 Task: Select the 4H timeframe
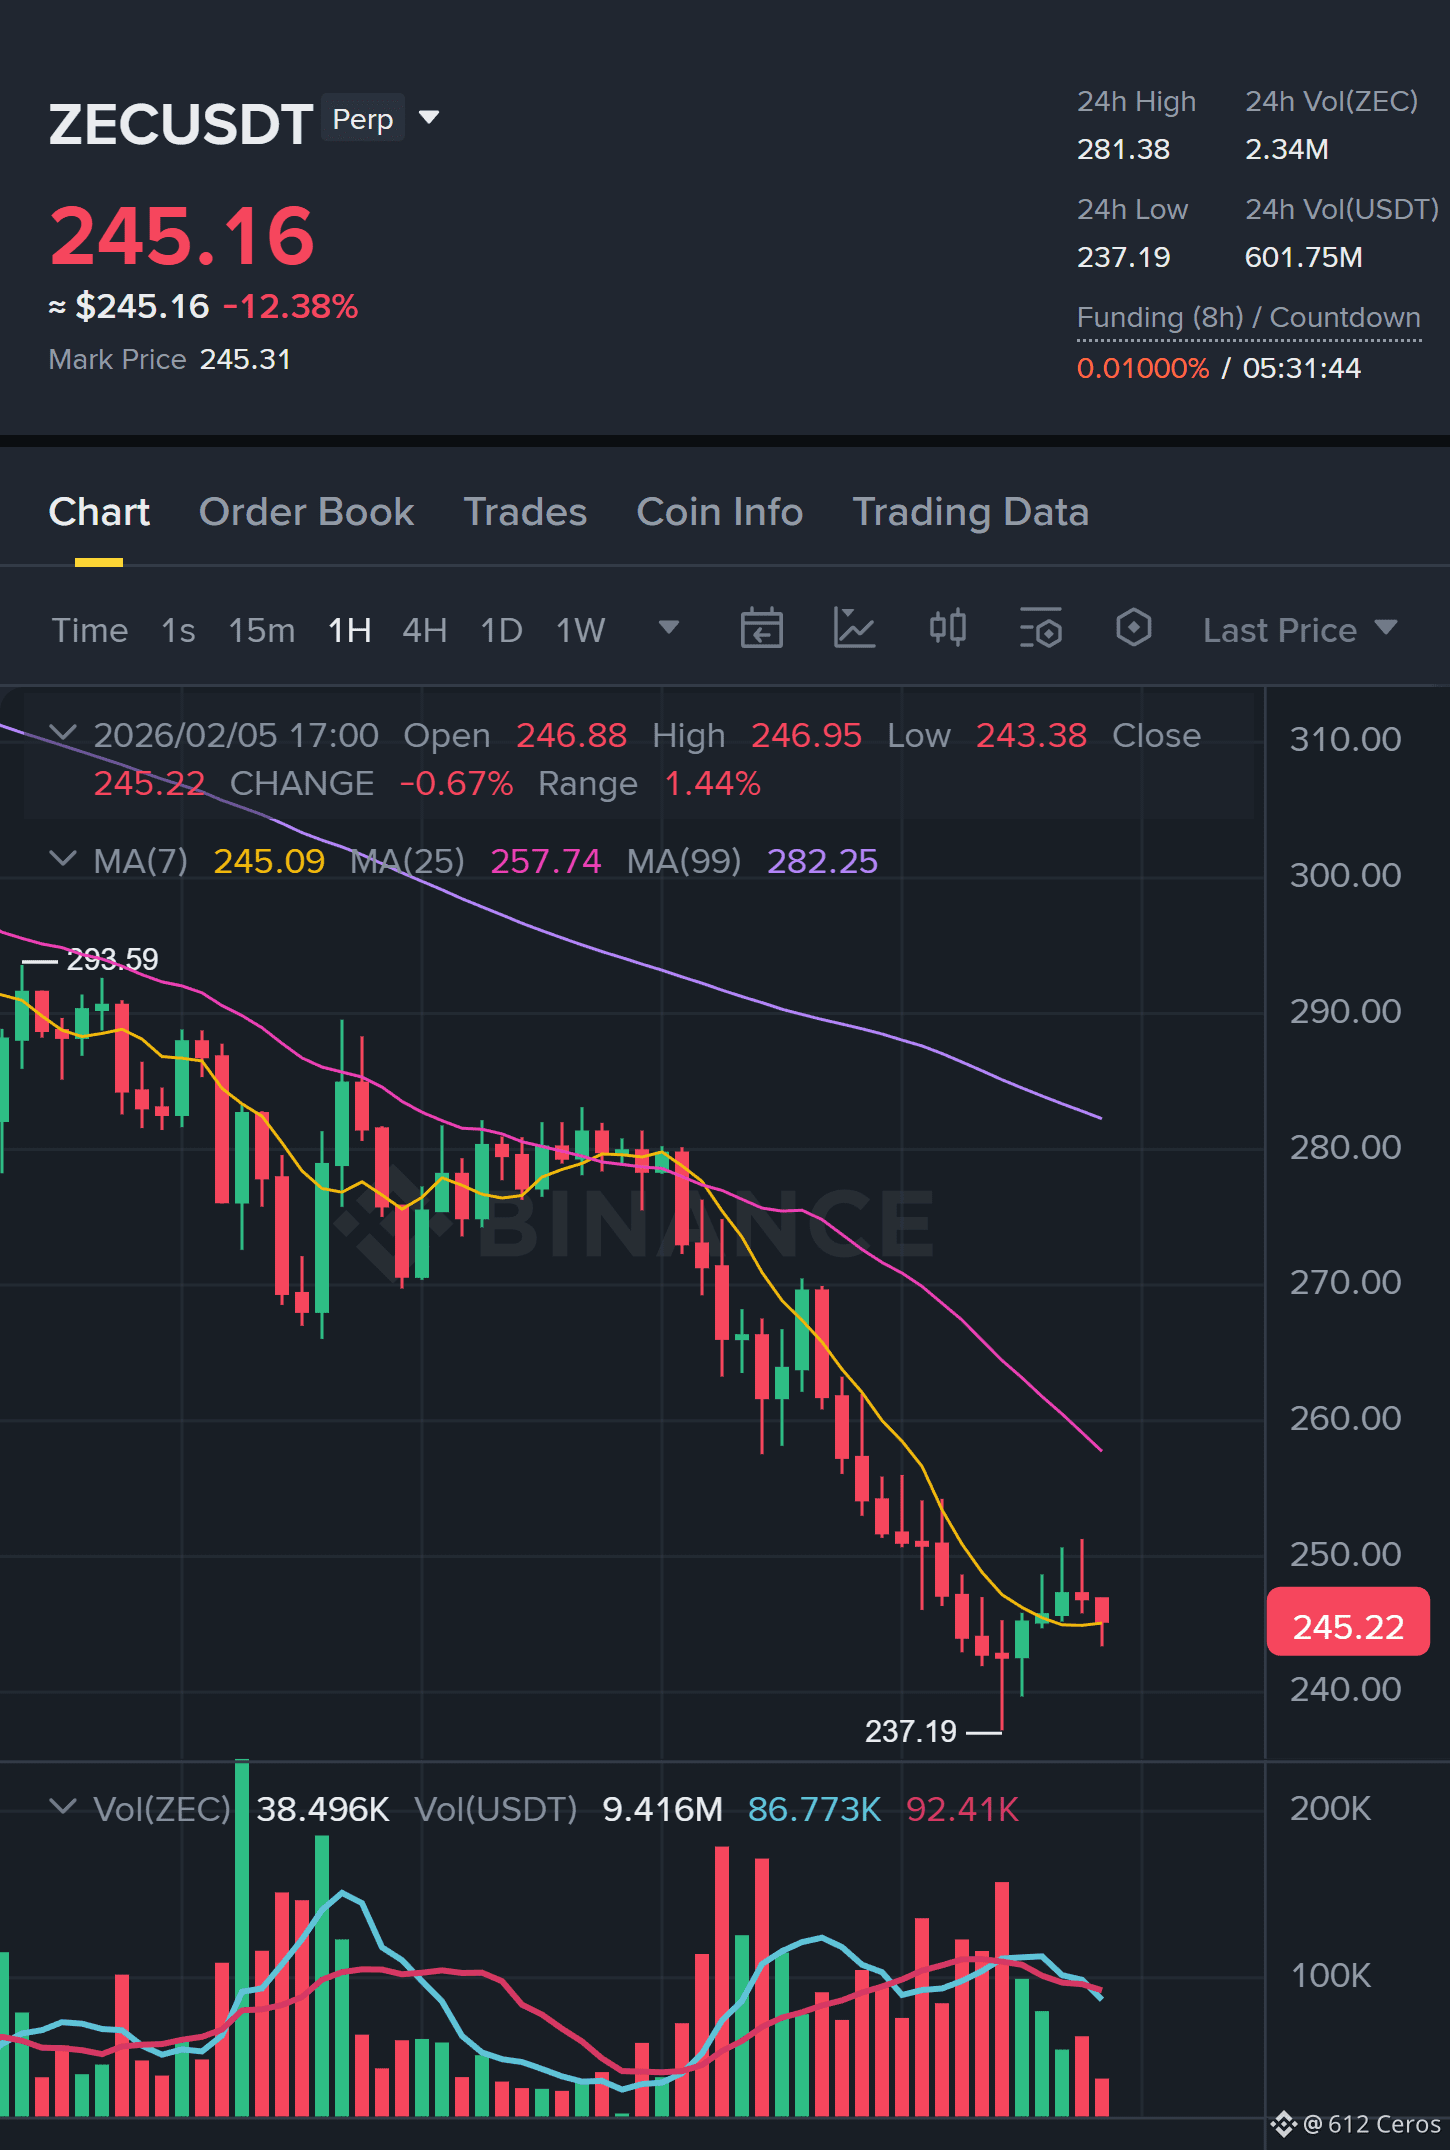[424, 631]
